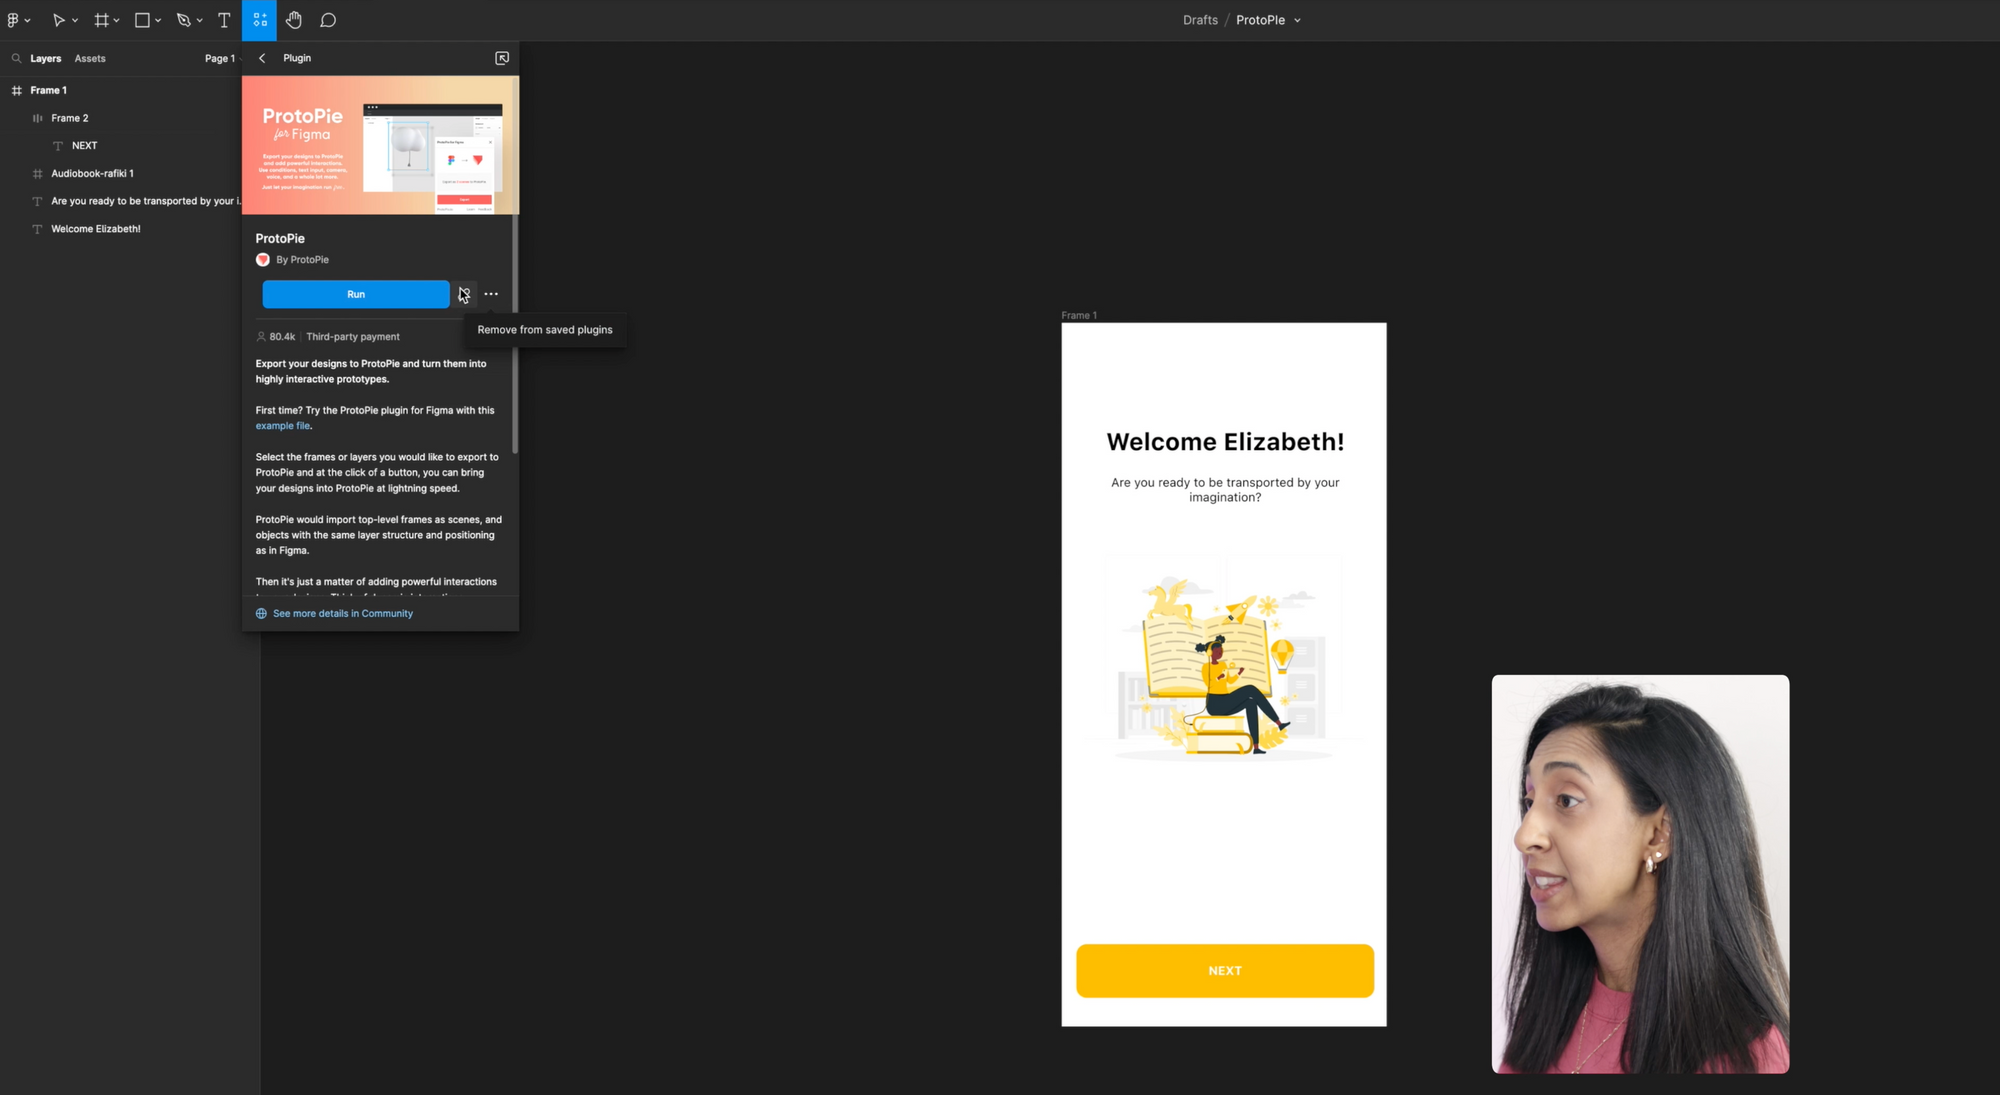The width and height of the screenshot is (2000, 1095).
Task: Open the plugin more options ellipsis
Action: (491, 294)
